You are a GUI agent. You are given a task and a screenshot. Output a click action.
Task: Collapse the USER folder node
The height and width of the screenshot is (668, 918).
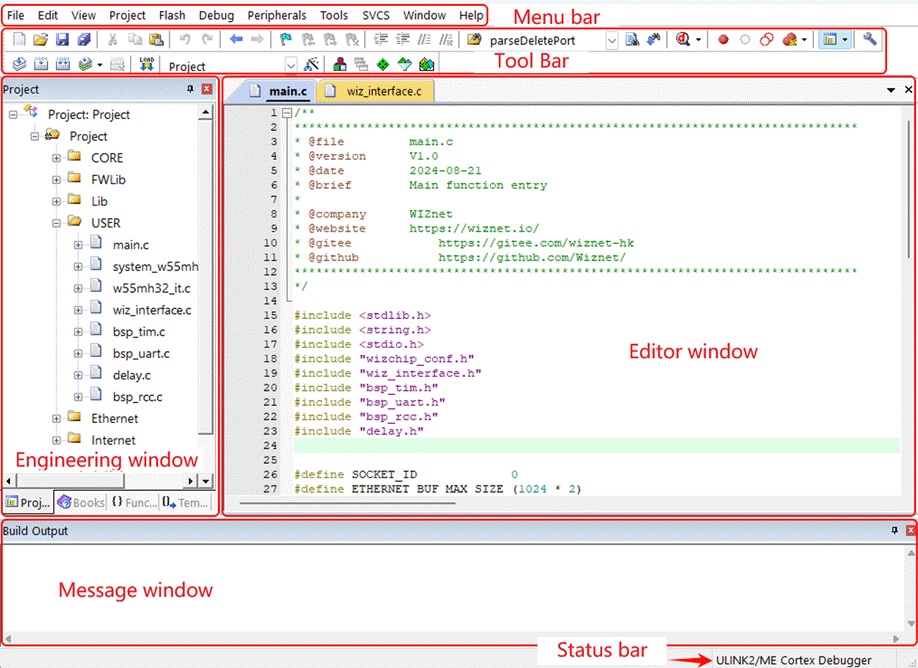[56, 223]
